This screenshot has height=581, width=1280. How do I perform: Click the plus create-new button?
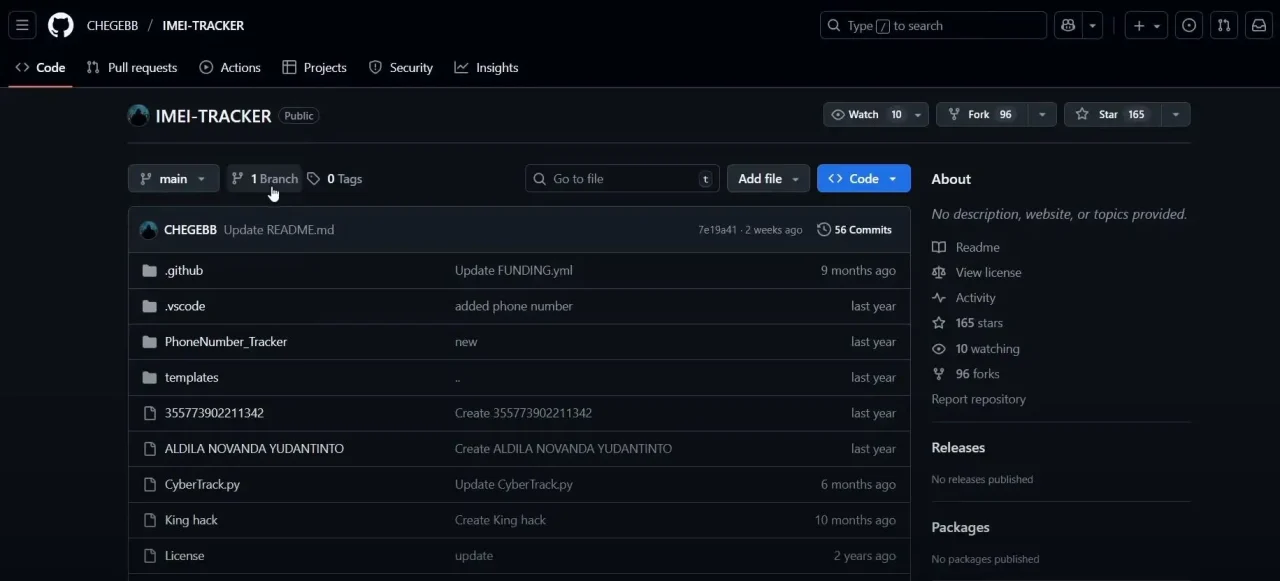click(x=1146, y=25)
